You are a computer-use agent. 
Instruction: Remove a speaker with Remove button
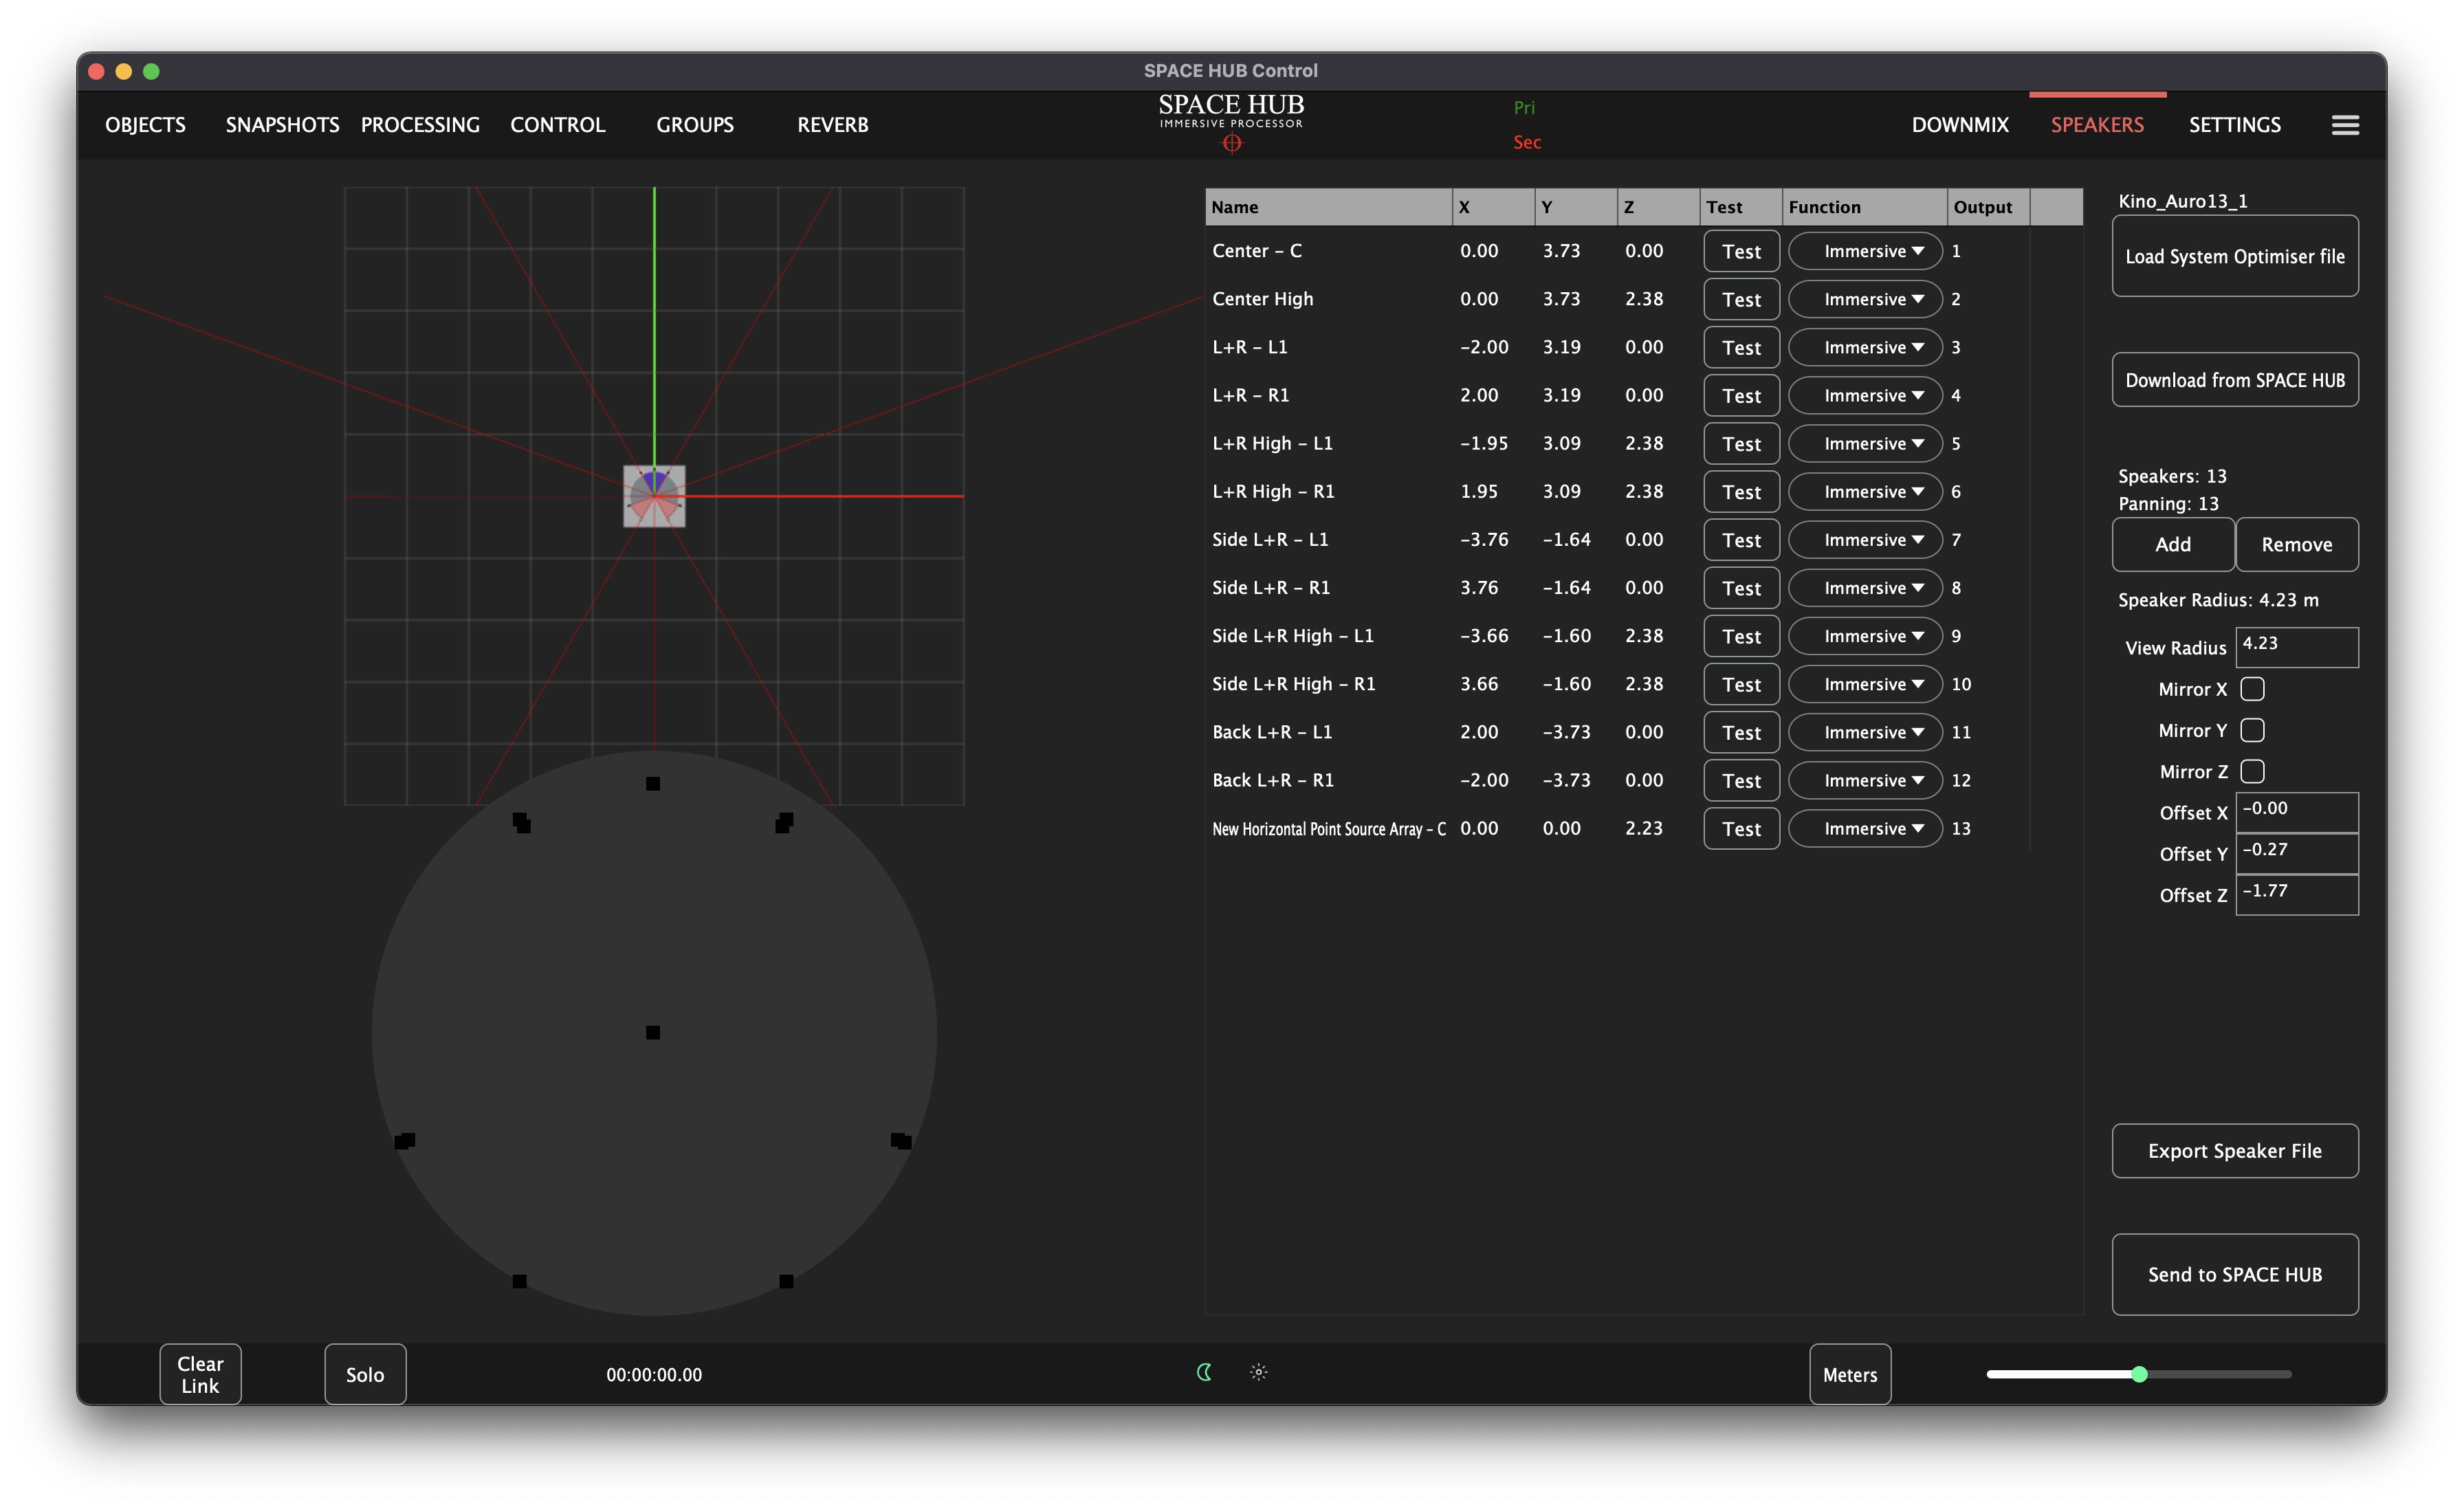(2297, 544)
